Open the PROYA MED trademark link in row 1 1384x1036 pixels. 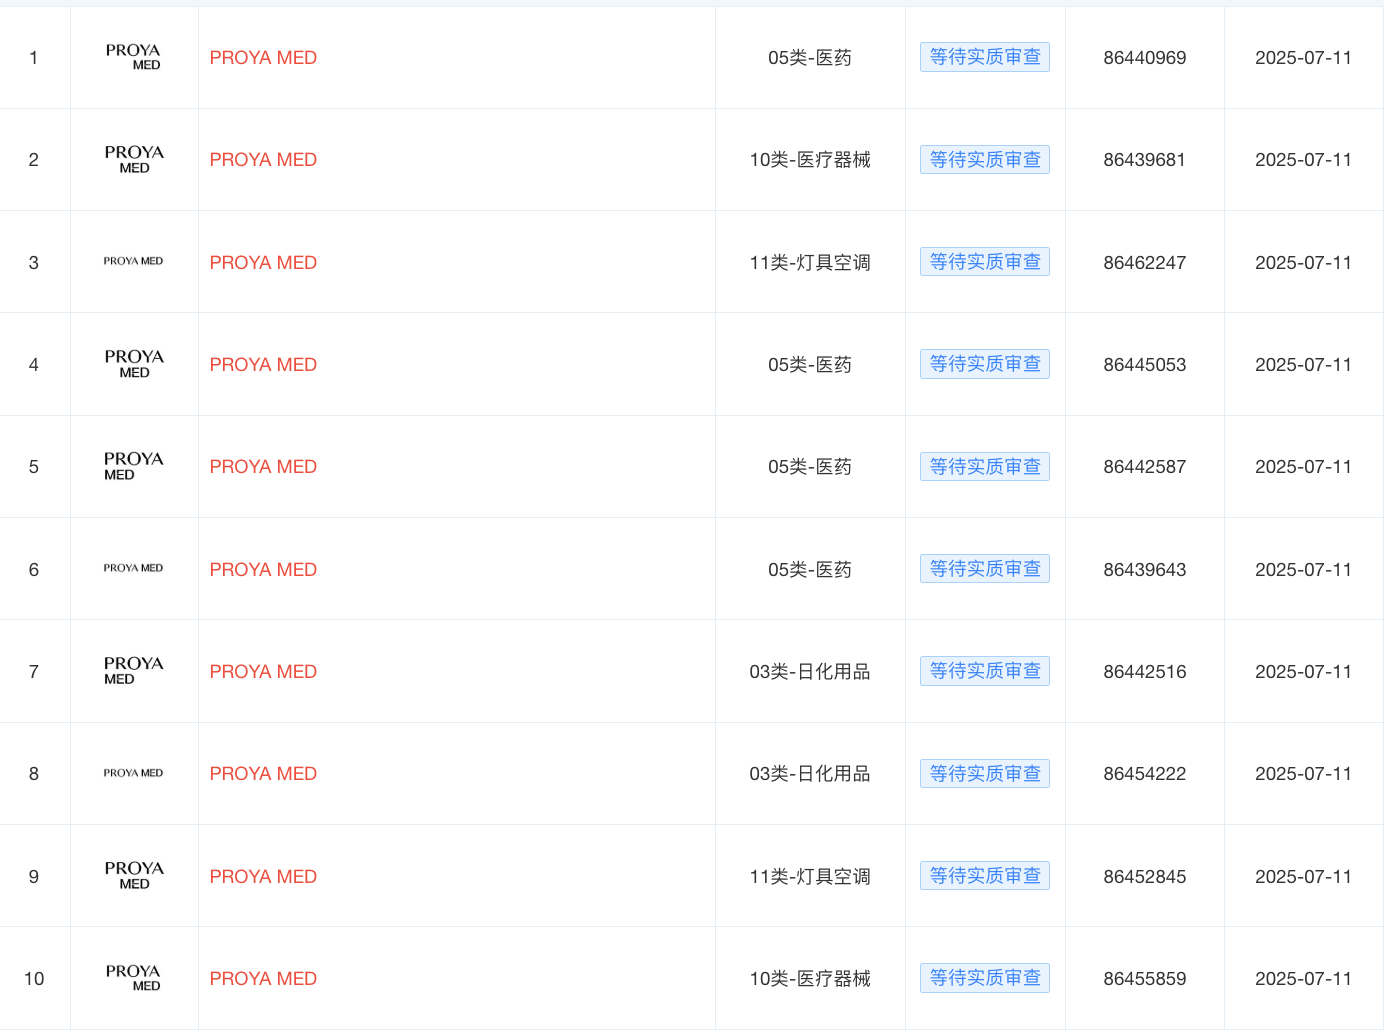263,57
